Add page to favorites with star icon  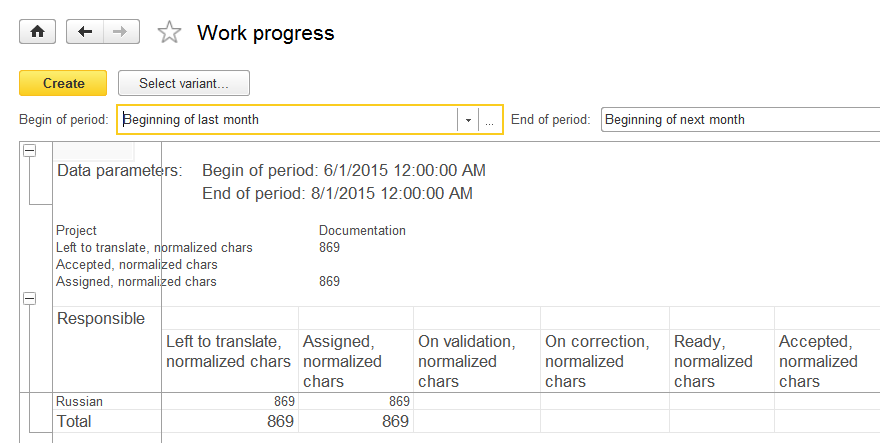(169, 32)
